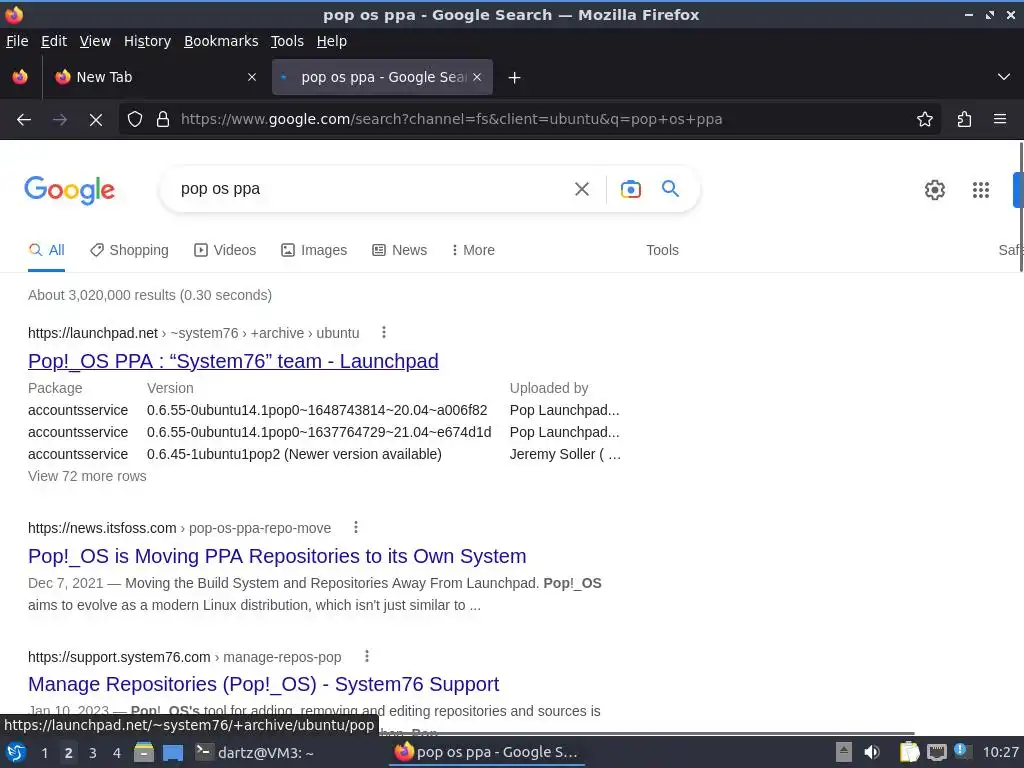Open options for the launchpad.net result
The height and width of the screenshot is (768, 1024).
click(384, 332)
